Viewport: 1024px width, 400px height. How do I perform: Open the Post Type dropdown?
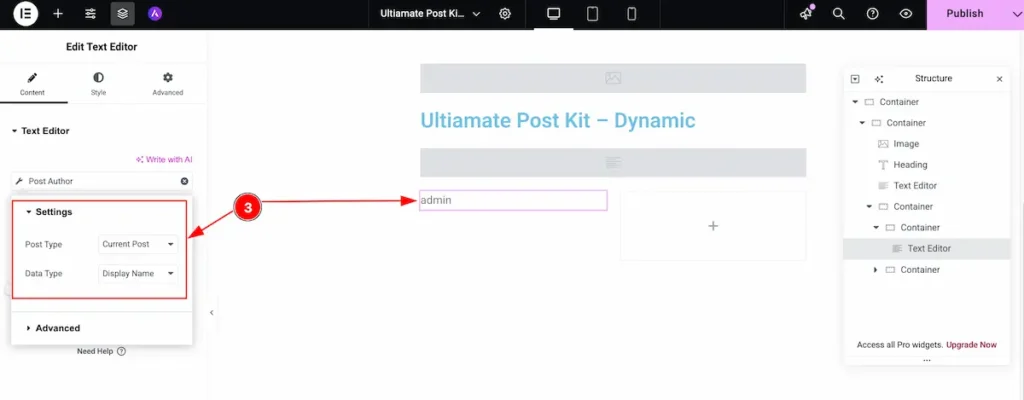pos(138,244)
